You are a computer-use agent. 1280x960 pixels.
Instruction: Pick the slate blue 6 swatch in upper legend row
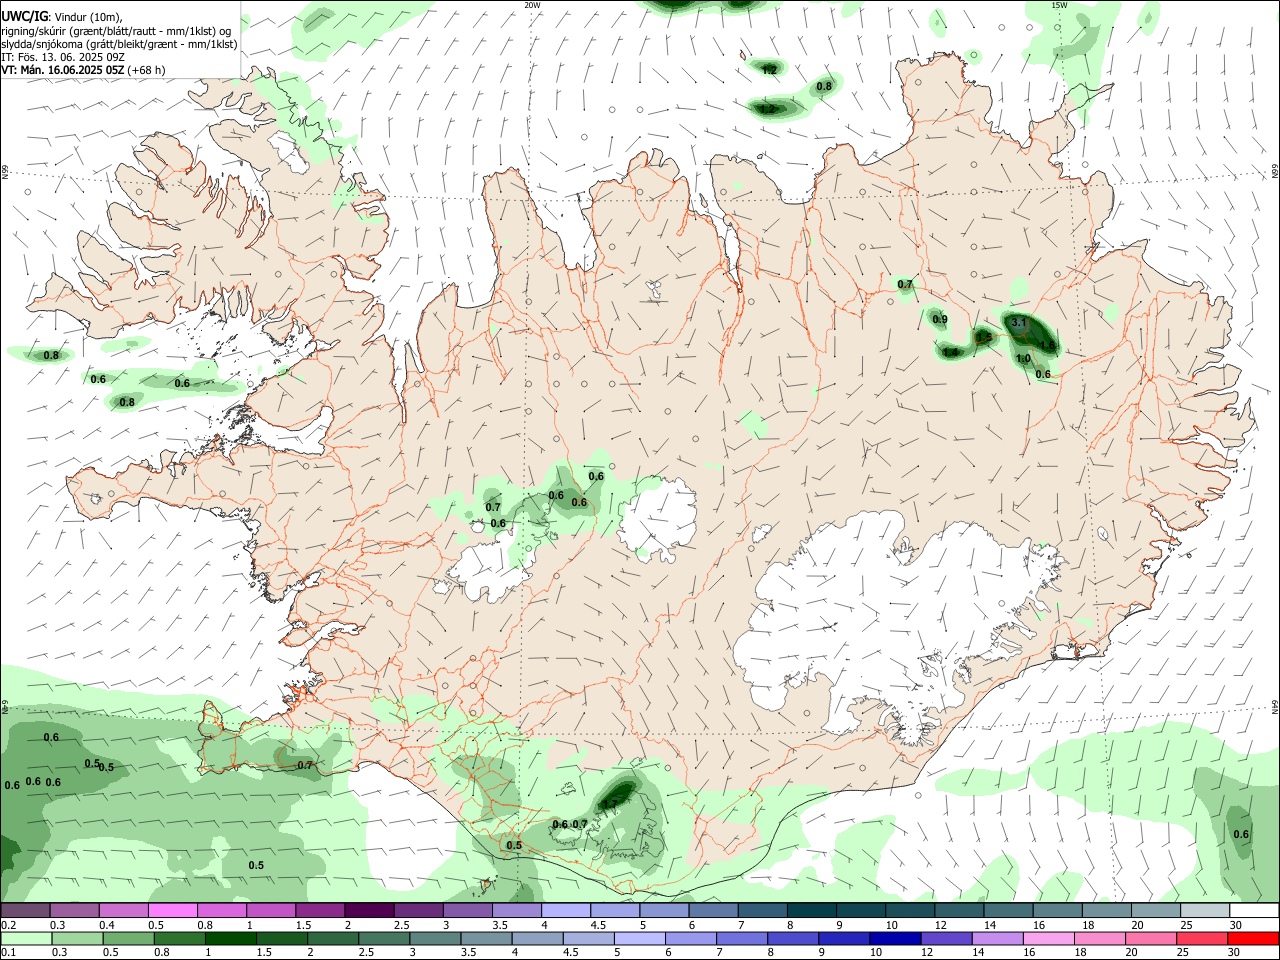click(x=714, y=911)
